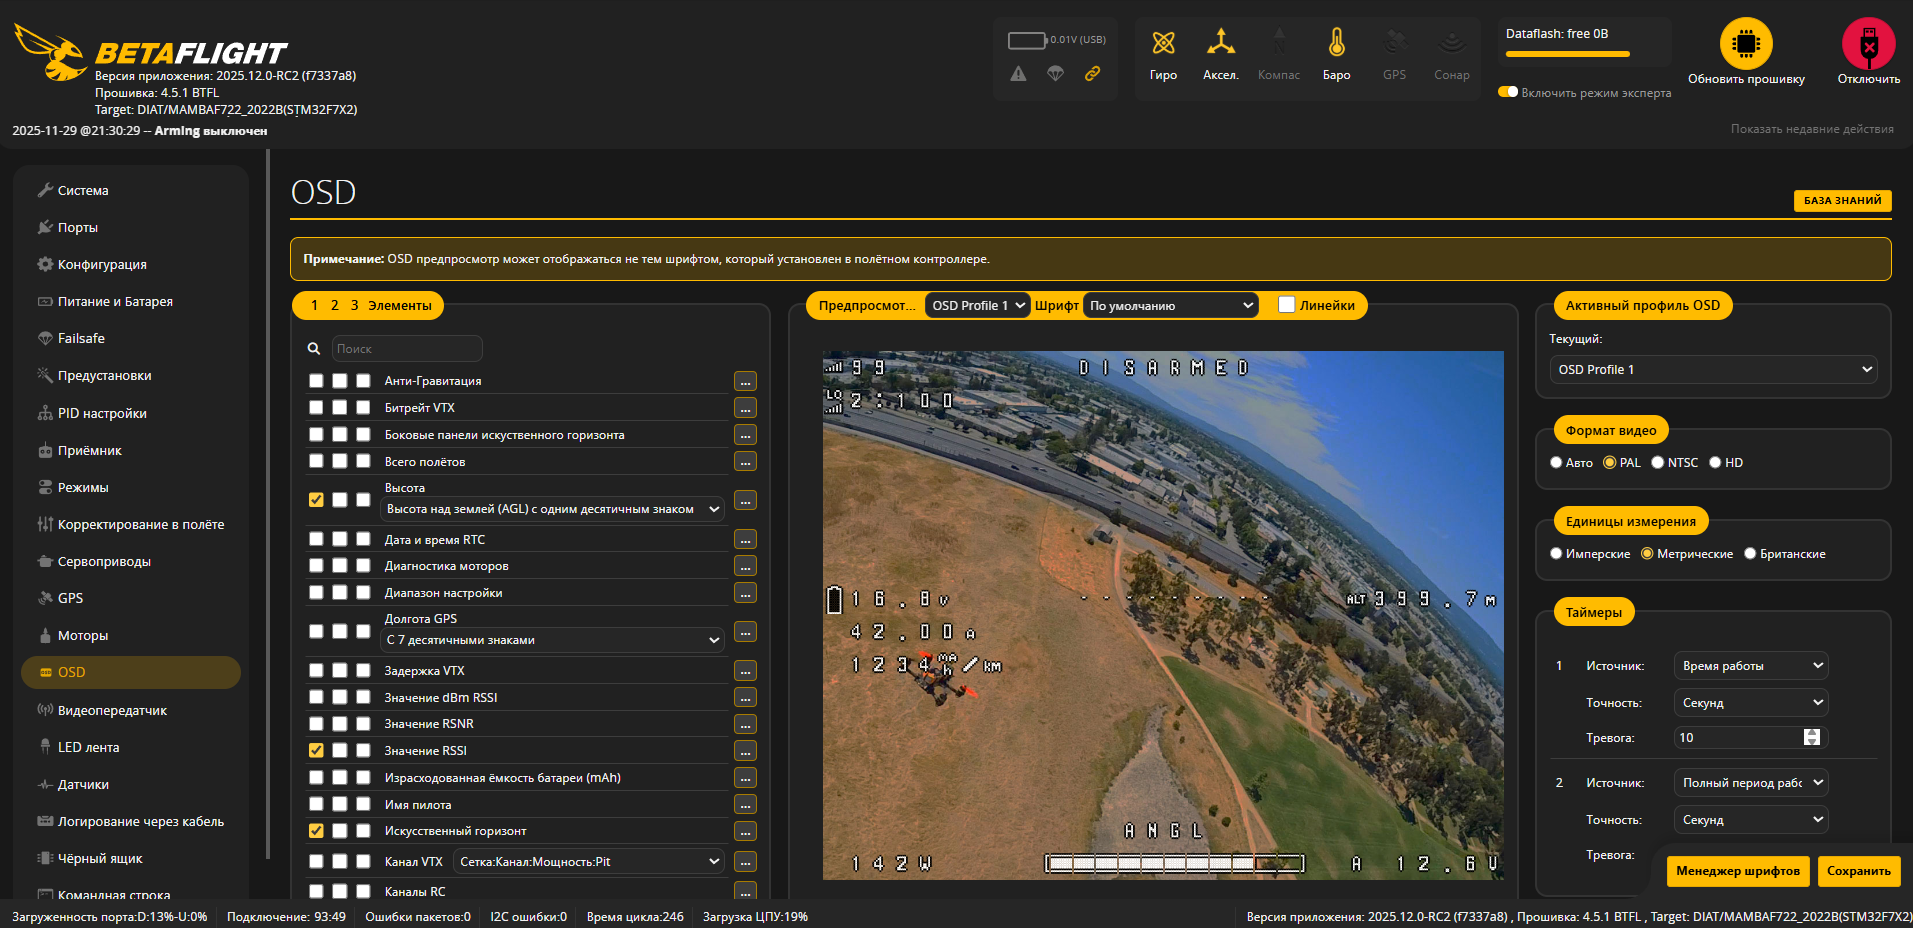Open Видеопередатчик using its sidebar icon

point(43,710)
